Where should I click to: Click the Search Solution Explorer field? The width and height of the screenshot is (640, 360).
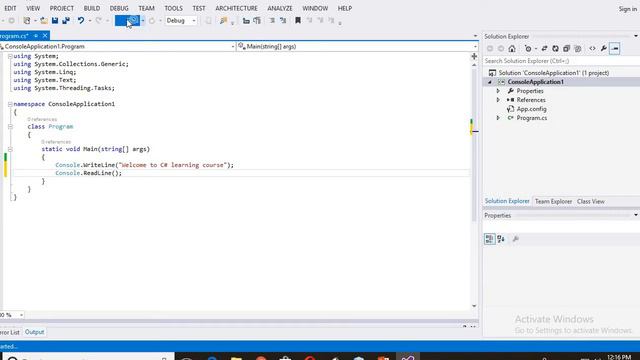[x=561, y=61]
